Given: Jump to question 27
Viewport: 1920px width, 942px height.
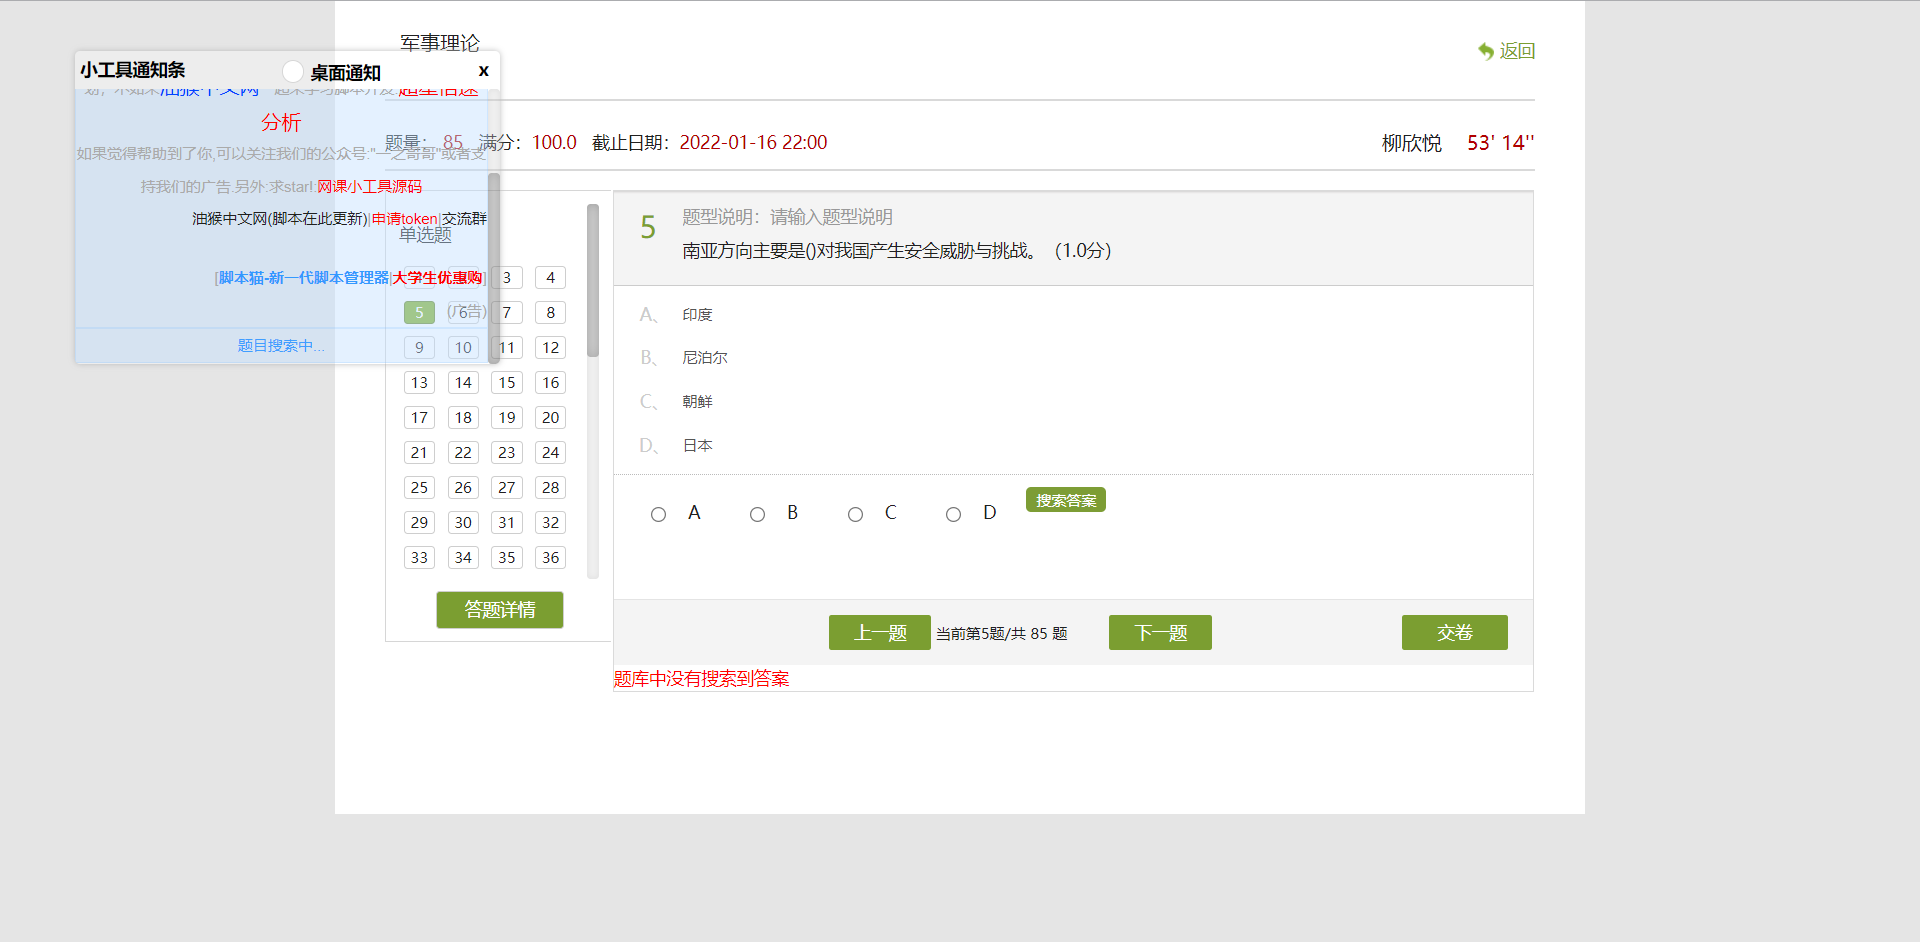Looking at the screenshot, I should coord(507,488).
